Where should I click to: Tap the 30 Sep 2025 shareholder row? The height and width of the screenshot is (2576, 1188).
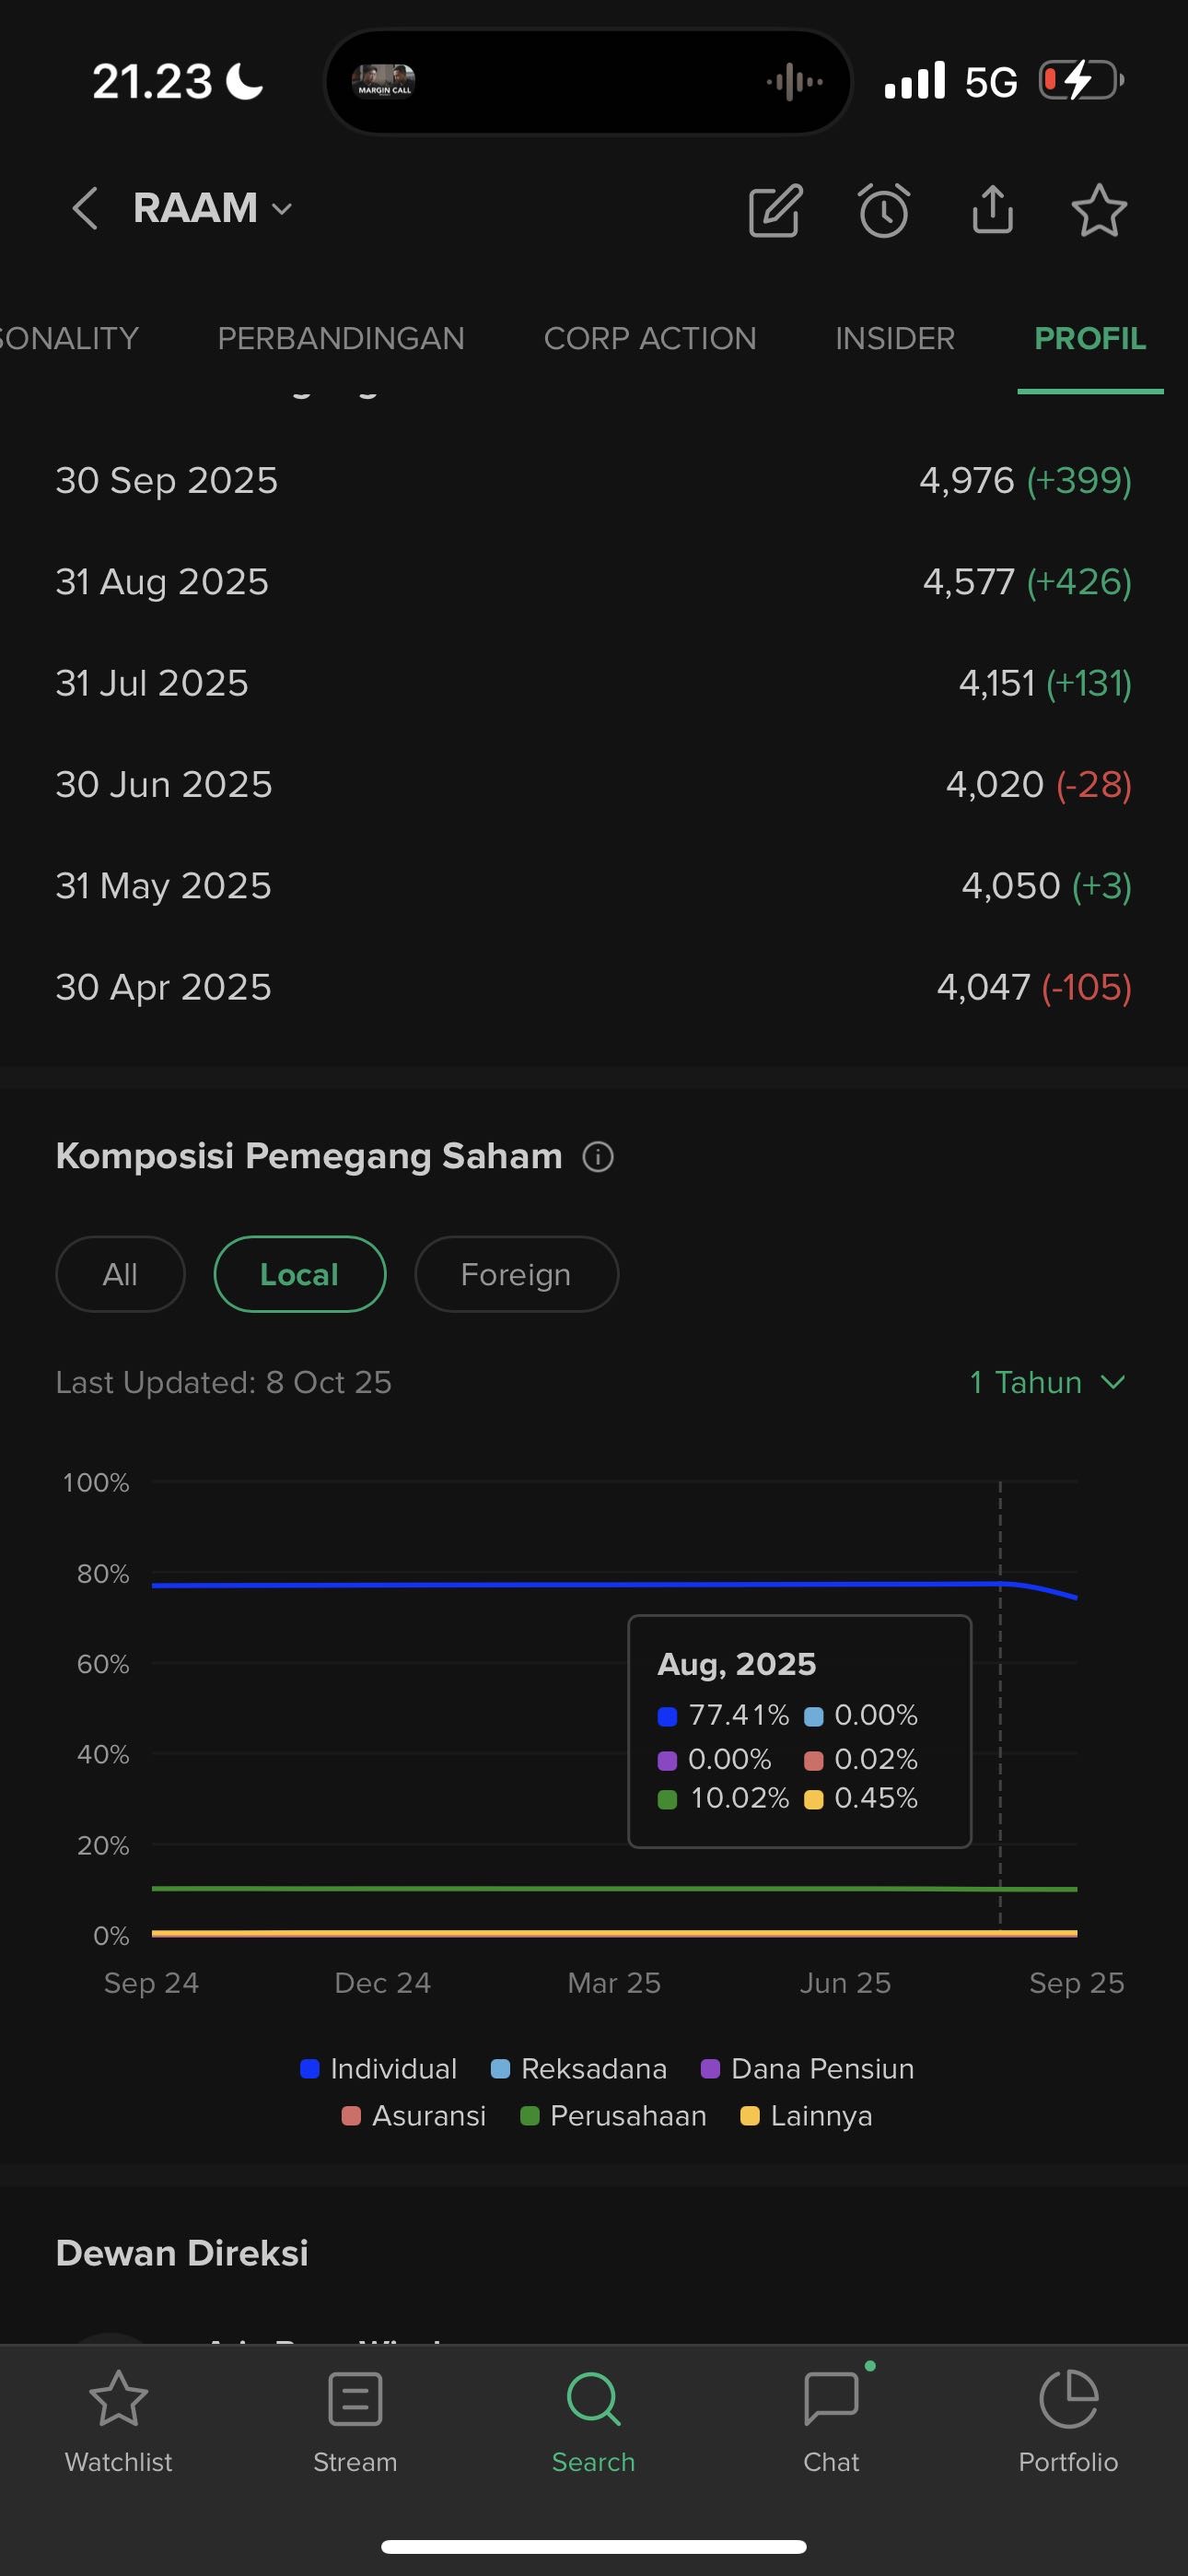click(x=594, y=481)
